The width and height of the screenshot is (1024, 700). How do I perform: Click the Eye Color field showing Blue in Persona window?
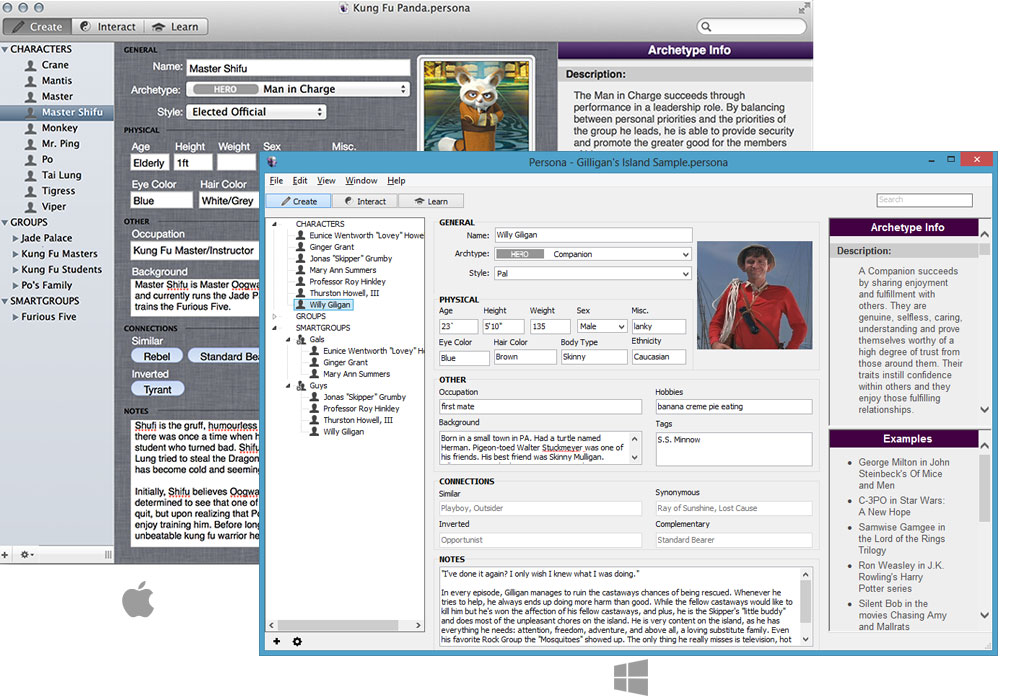[x=464, y=358]
